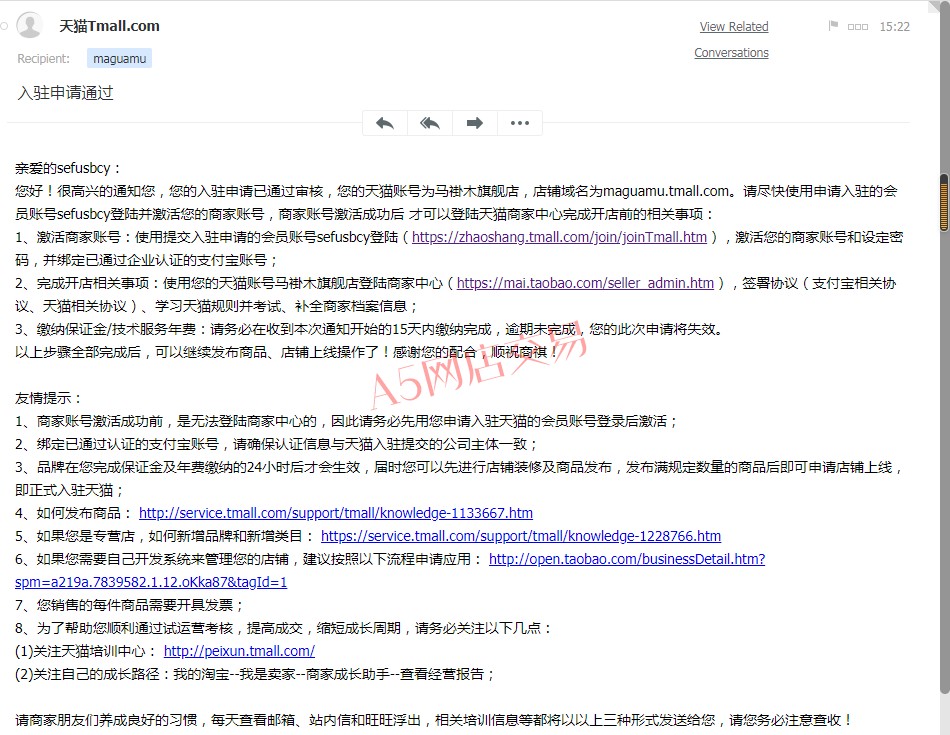This screenshot has width=950, height=735.
Task: Click the 友情提示 heading
Action: click(x=48, y=398)
